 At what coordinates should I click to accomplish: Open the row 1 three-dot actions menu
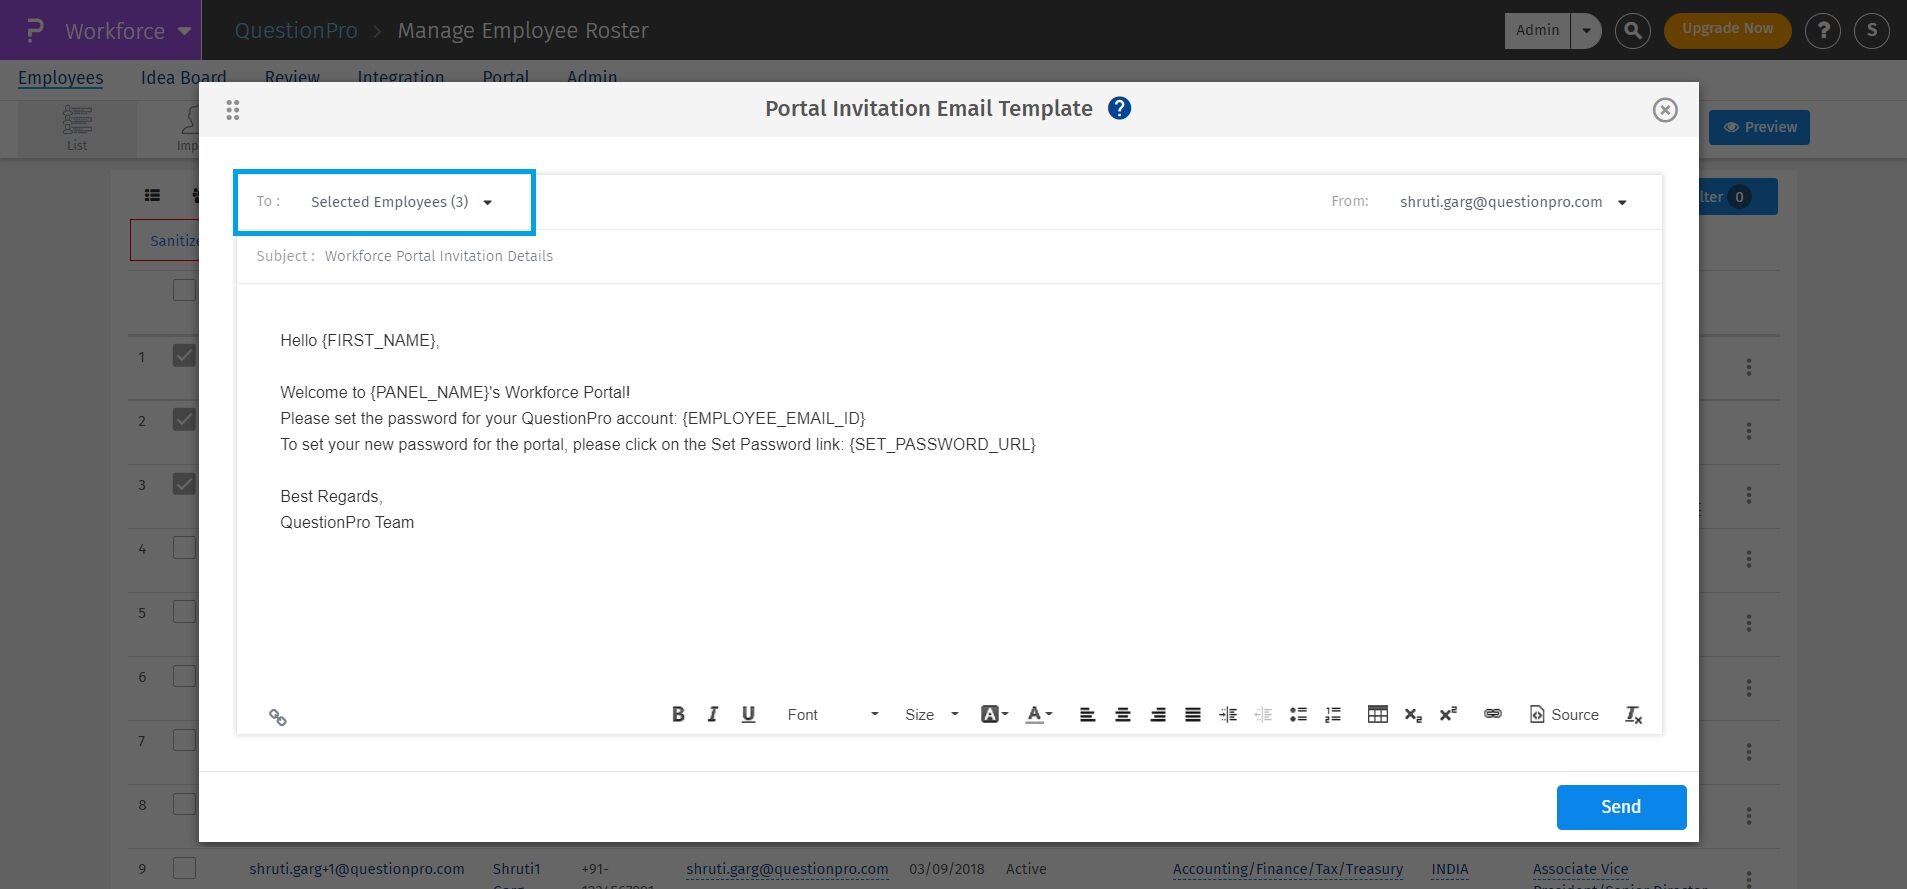click(x=1749, y=367)
